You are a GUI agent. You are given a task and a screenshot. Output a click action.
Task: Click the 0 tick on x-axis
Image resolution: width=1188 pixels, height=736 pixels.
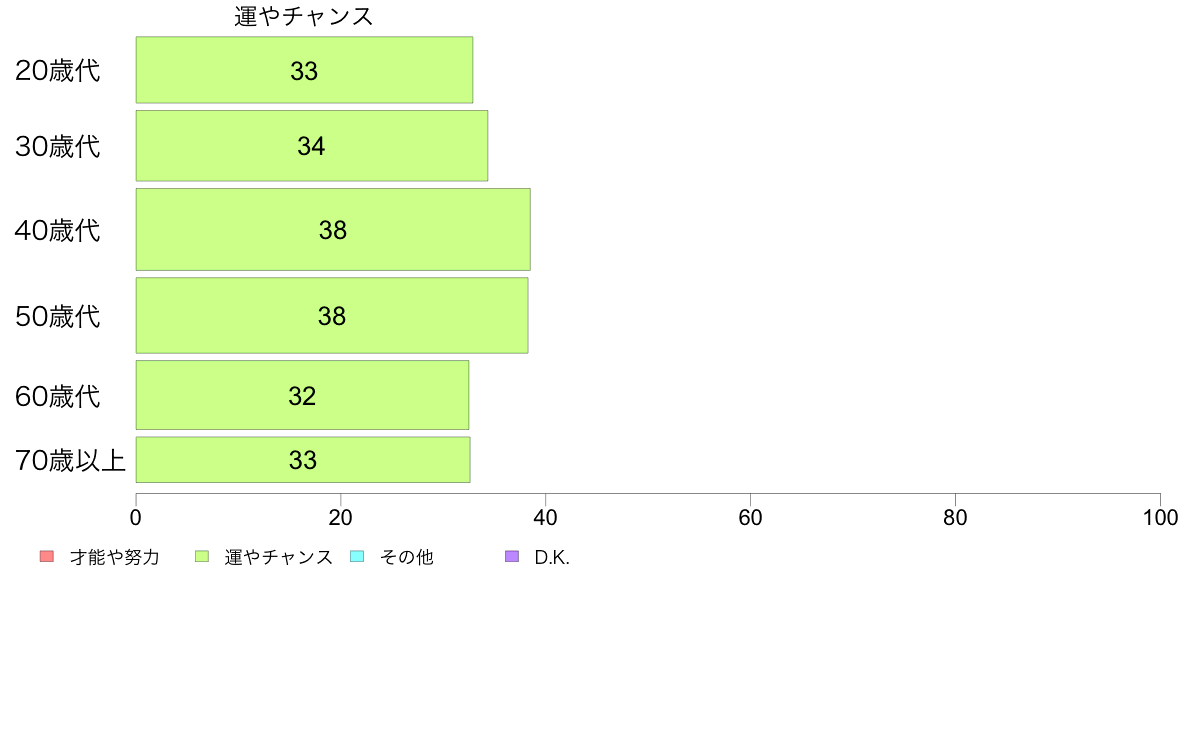click(136, 518)
